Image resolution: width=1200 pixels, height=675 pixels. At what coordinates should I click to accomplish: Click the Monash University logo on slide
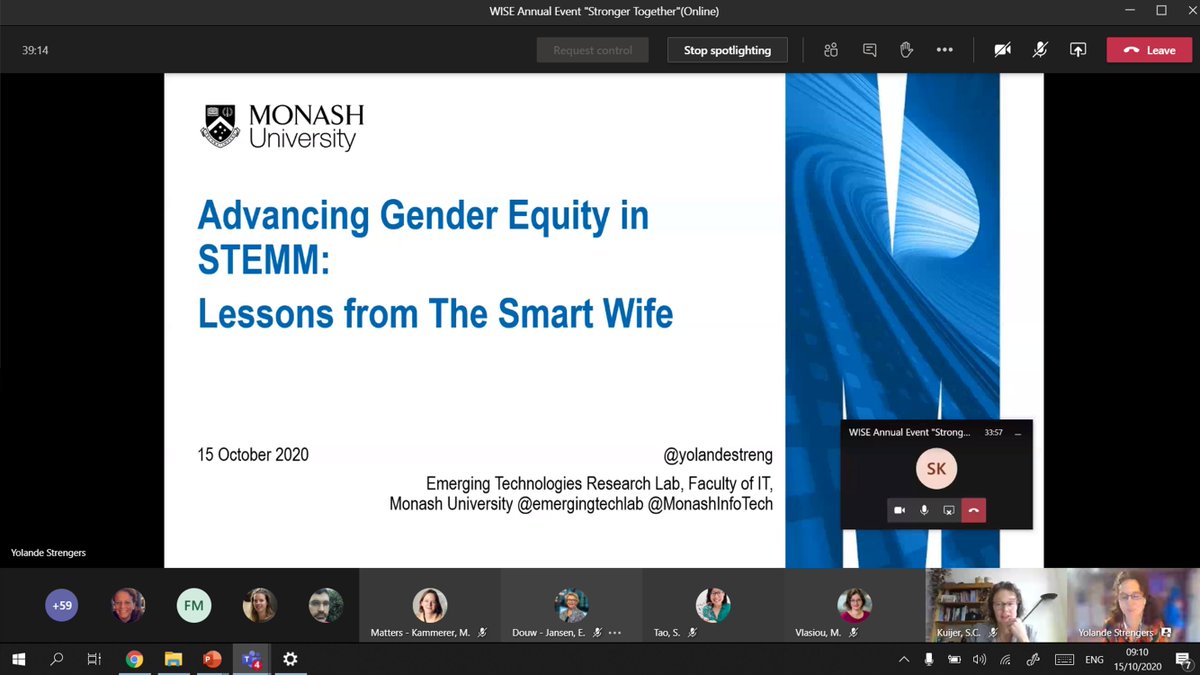282,127
